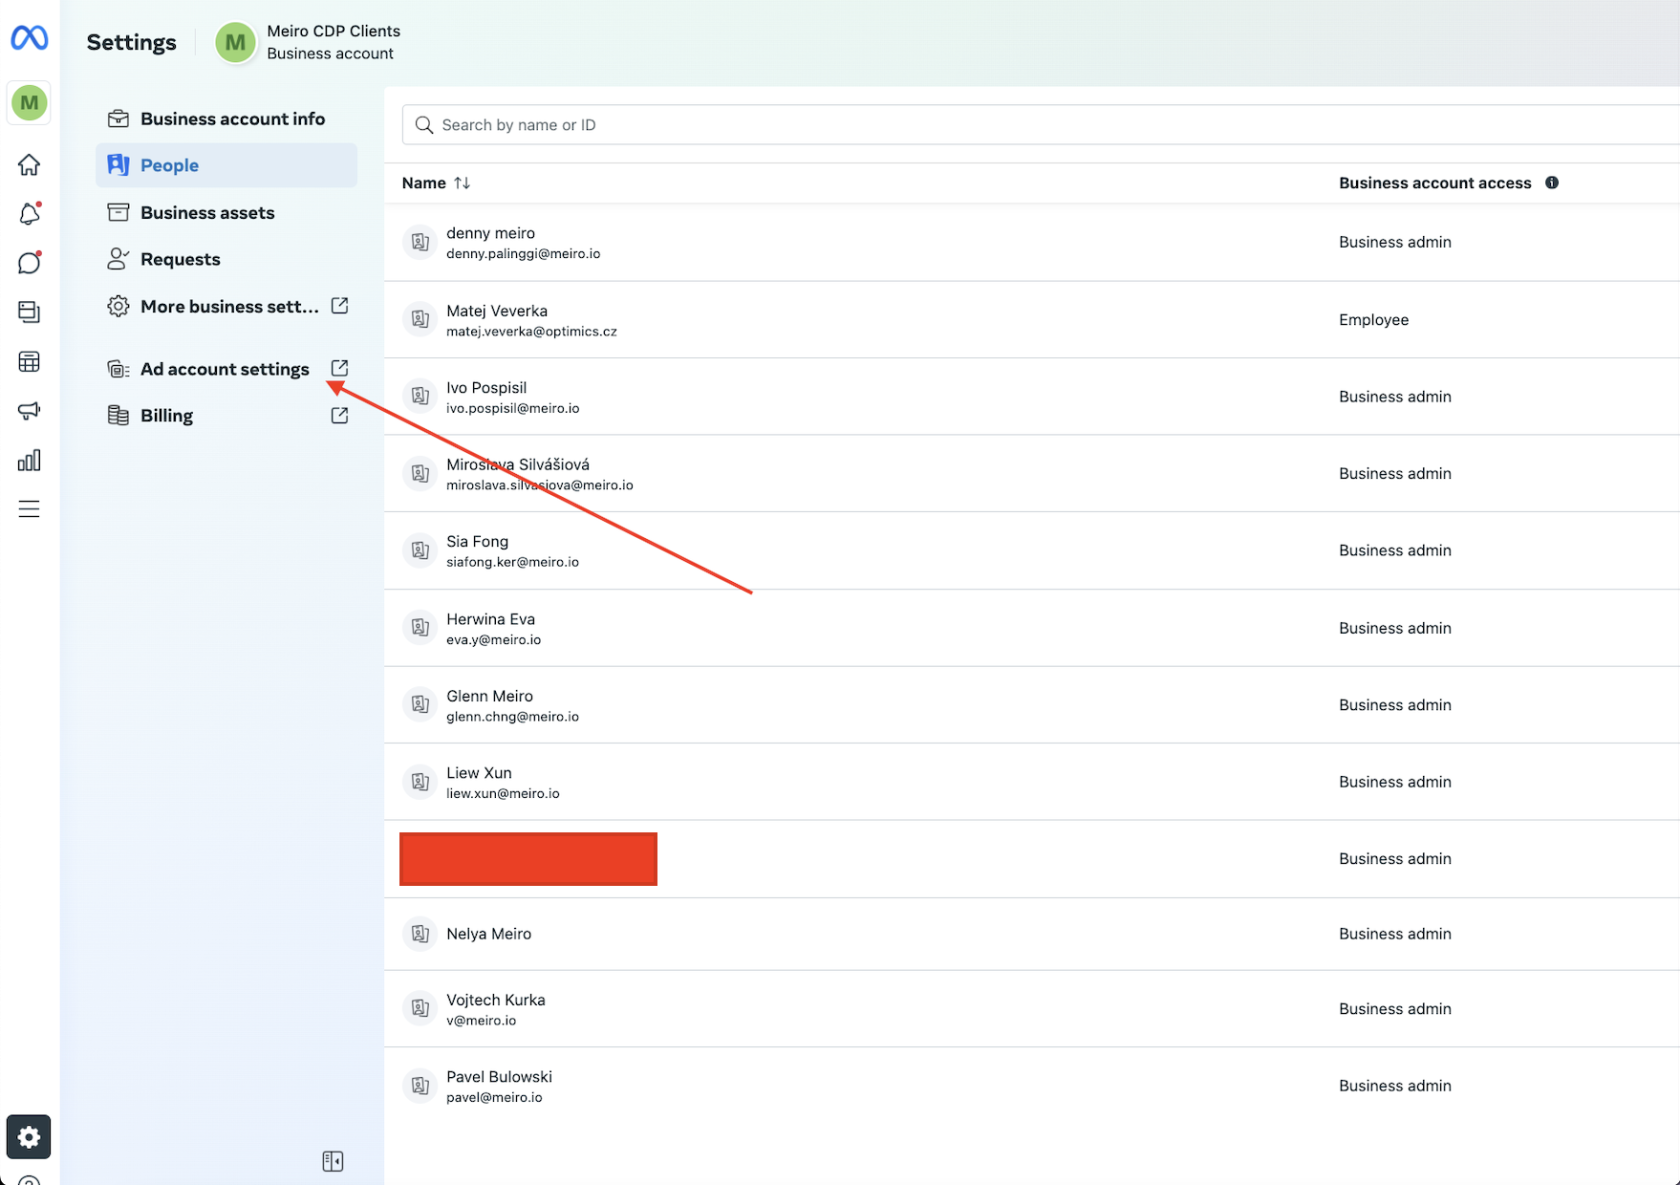This screenshot has height=1185, width=1680.
Task: Open the messages chat bubble icon
Action: (x=29, y=262)
